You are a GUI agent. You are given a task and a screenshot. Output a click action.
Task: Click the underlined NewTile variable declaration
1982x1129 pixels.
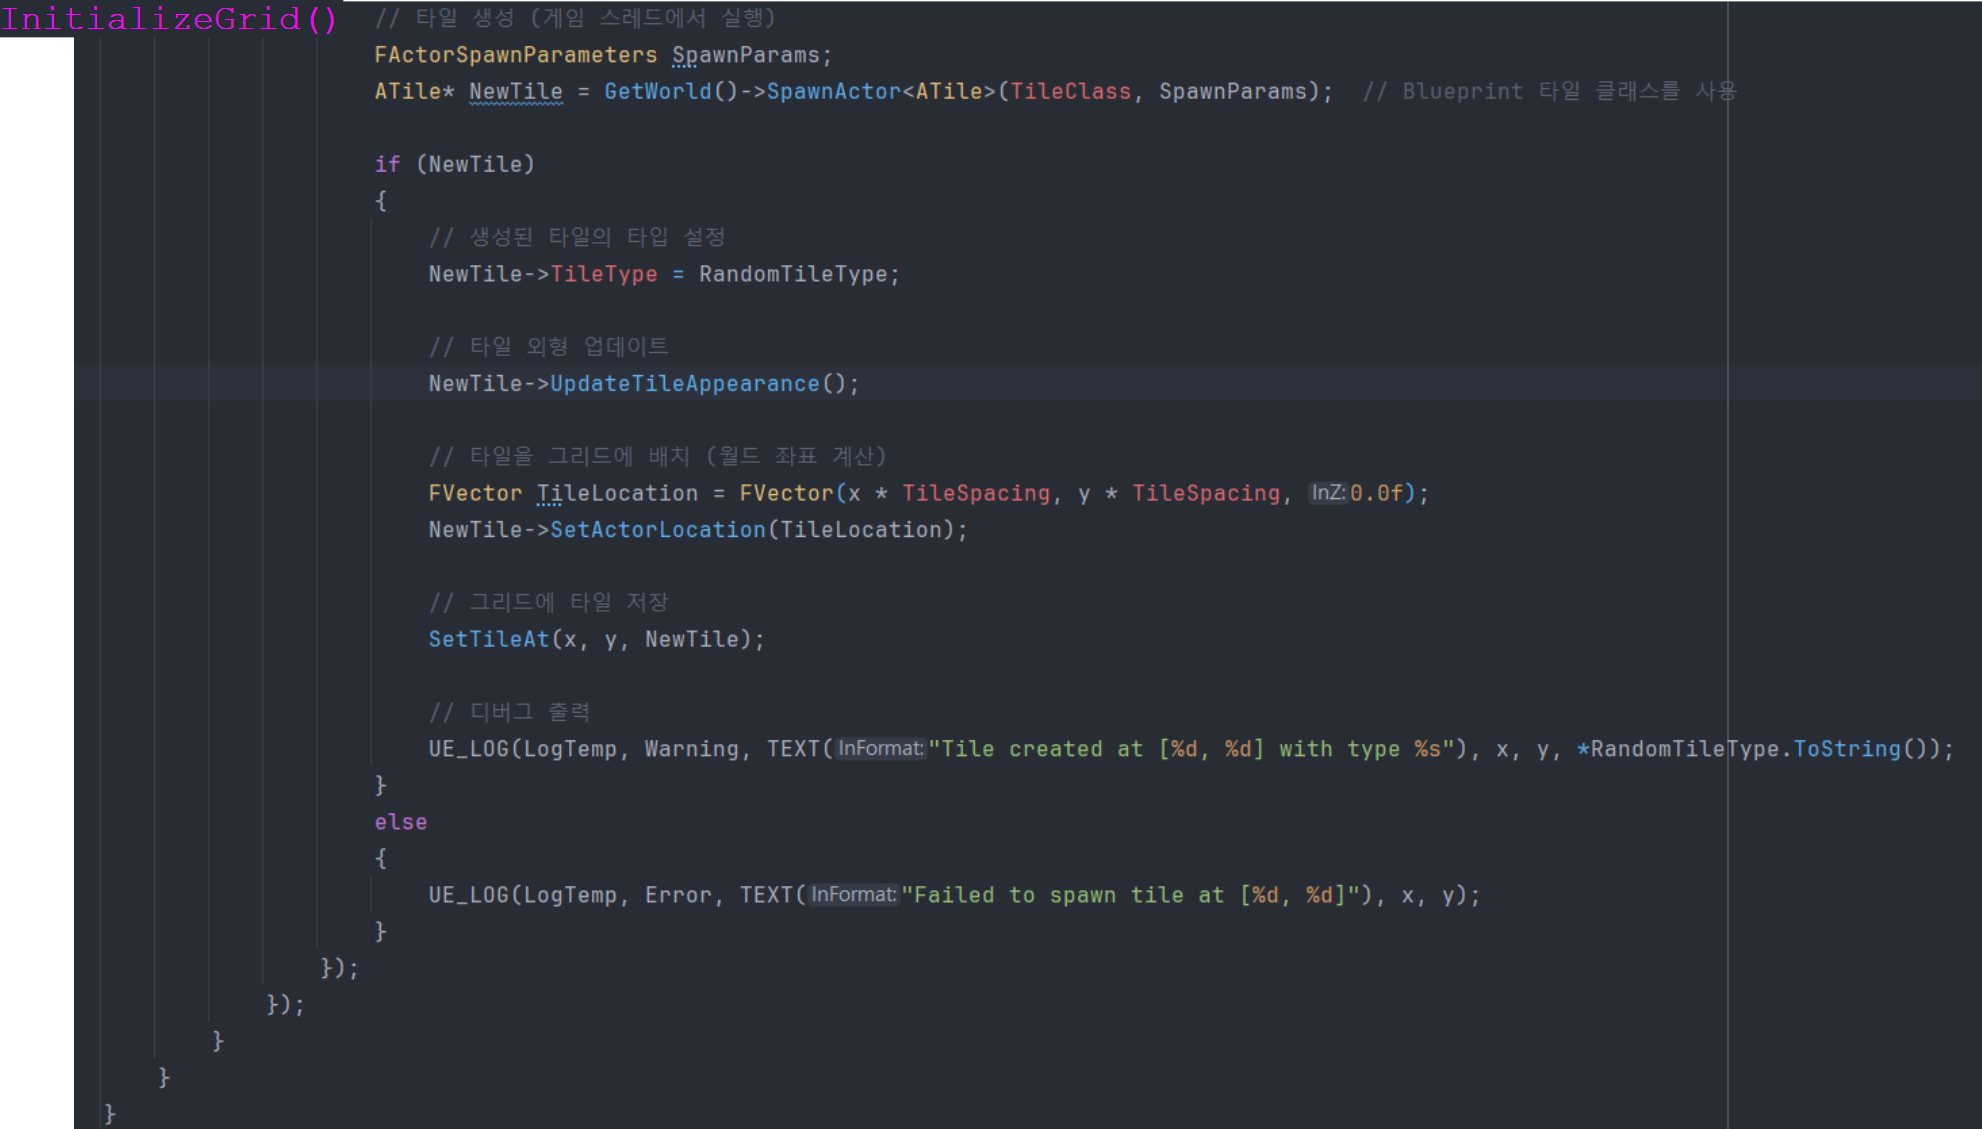coord(515,92)
